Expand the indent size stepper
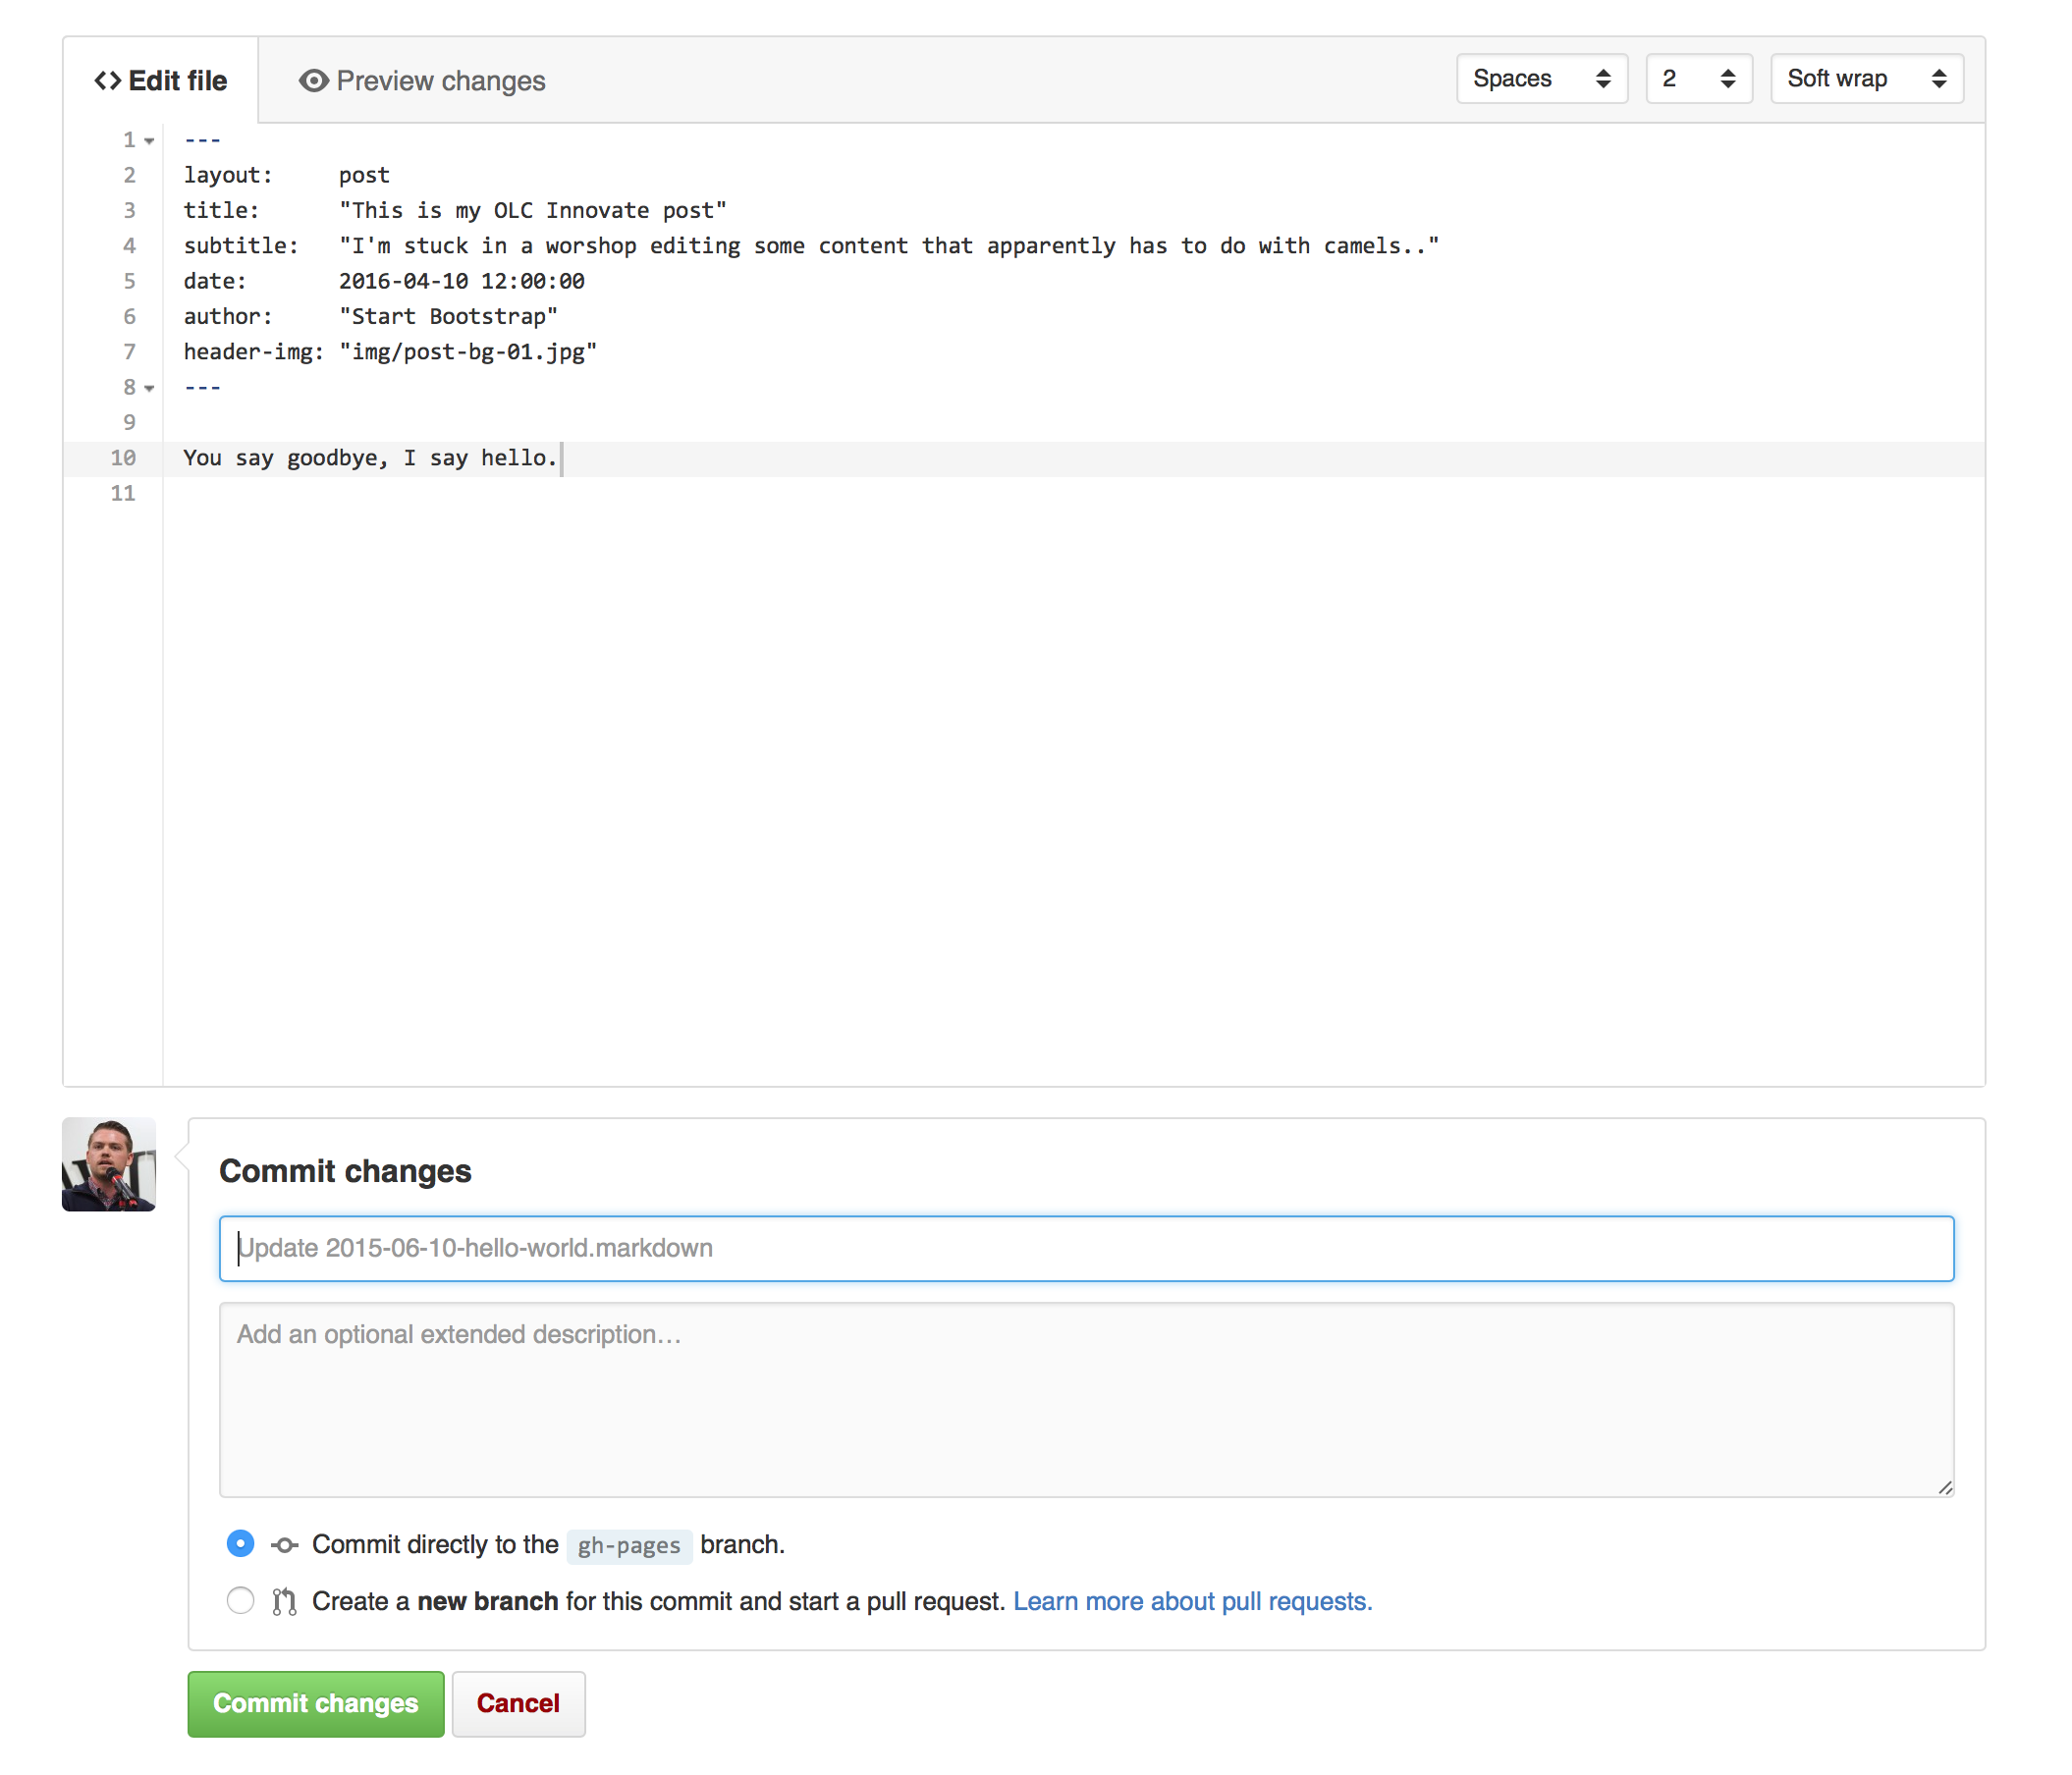This screenshot has width=2072, height=1775. click(x=1693, y=78)
